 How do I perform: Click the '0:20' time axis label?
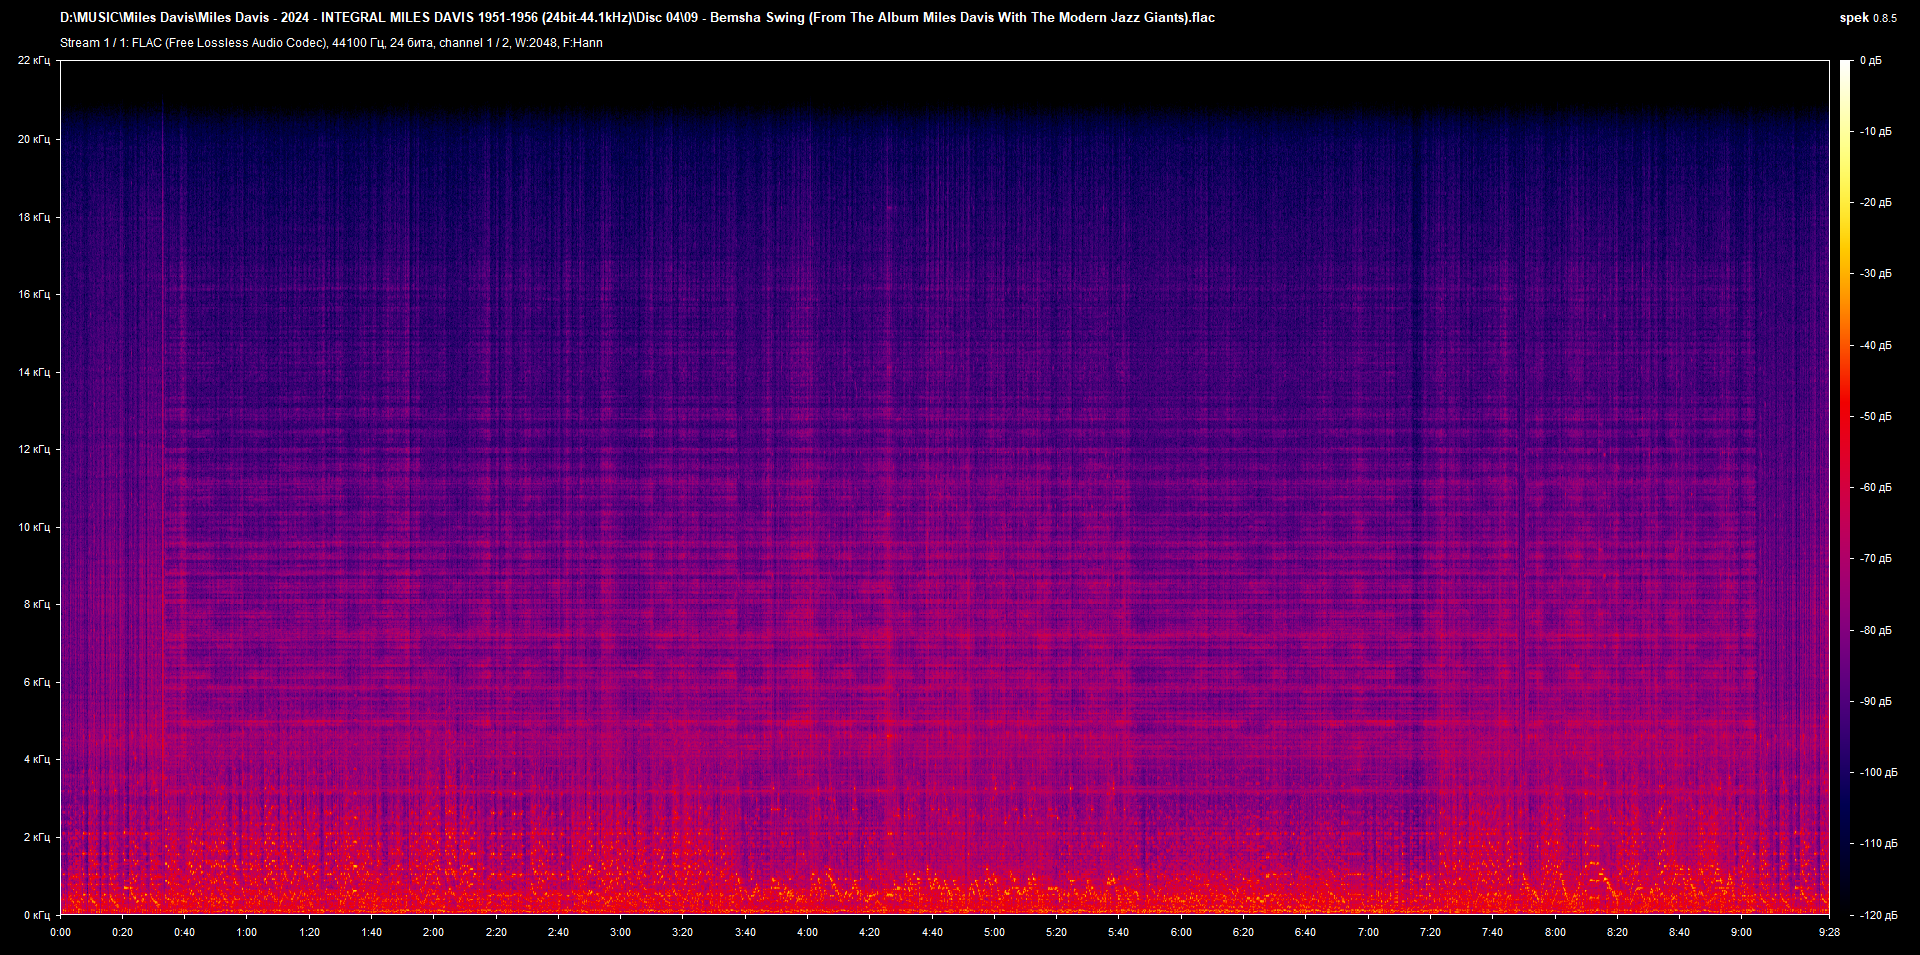(x=122, y=932)
